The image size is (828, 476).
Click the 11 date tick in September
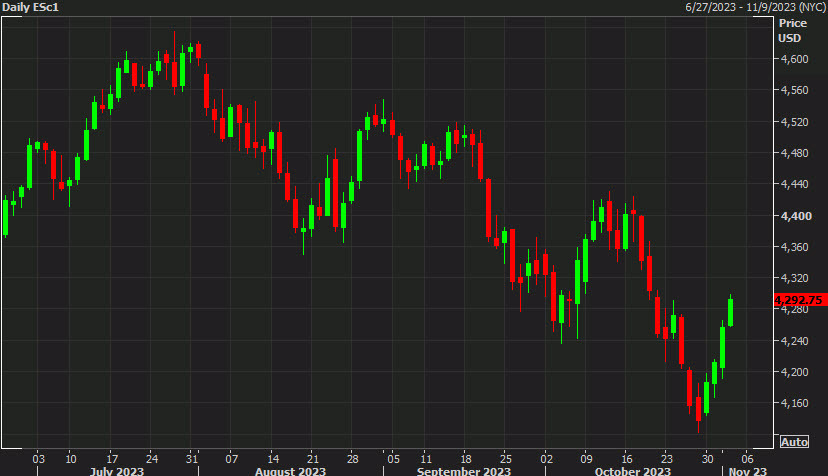pyautogui.click(x=426, y=459)
